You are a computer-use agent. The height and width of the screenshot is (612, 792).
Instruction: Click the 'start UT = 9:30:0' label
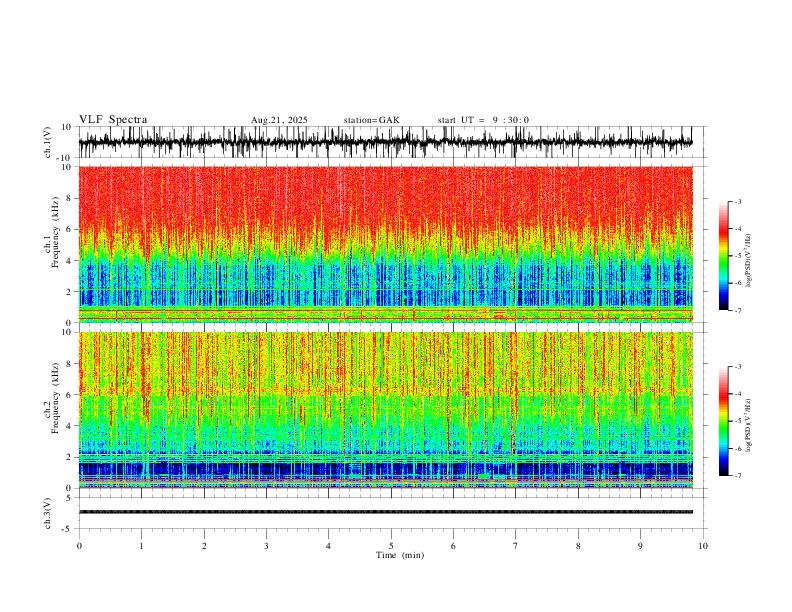click(x=483, y=120)
